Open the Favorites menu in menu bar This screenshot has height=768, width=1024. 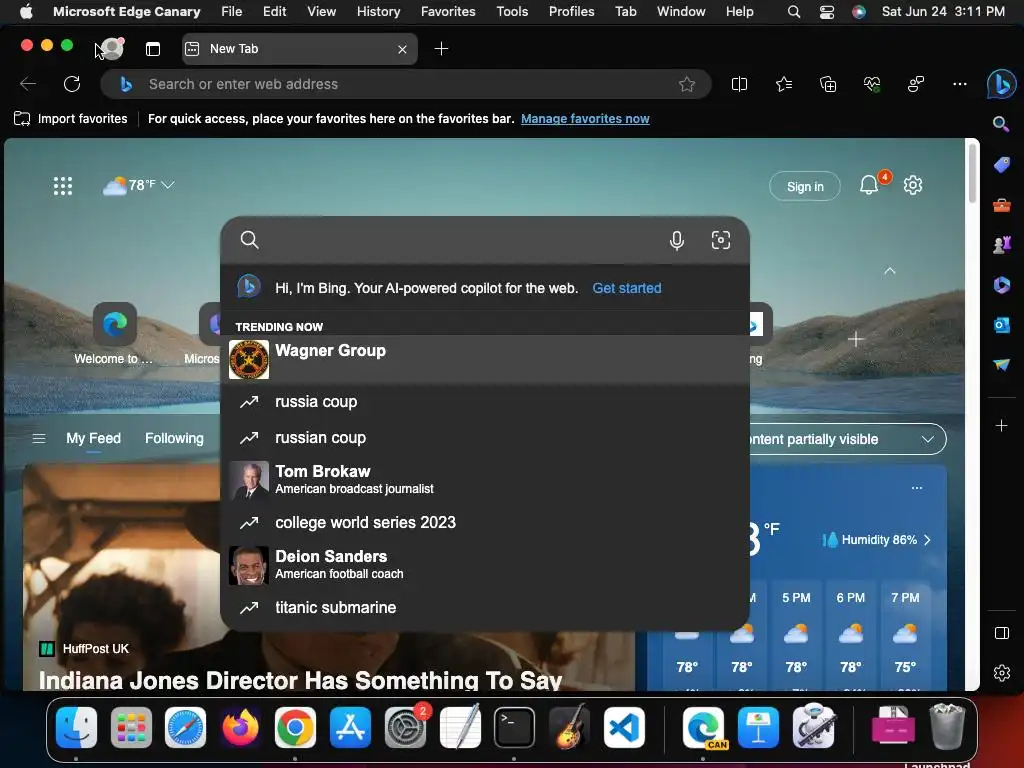448,12
